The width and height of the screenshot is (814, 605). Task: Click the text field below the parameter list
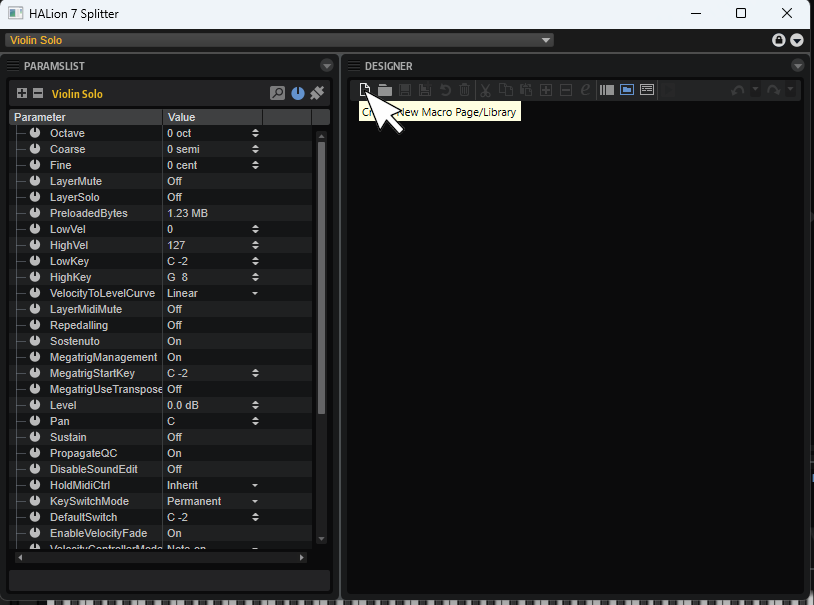point(169,580)
